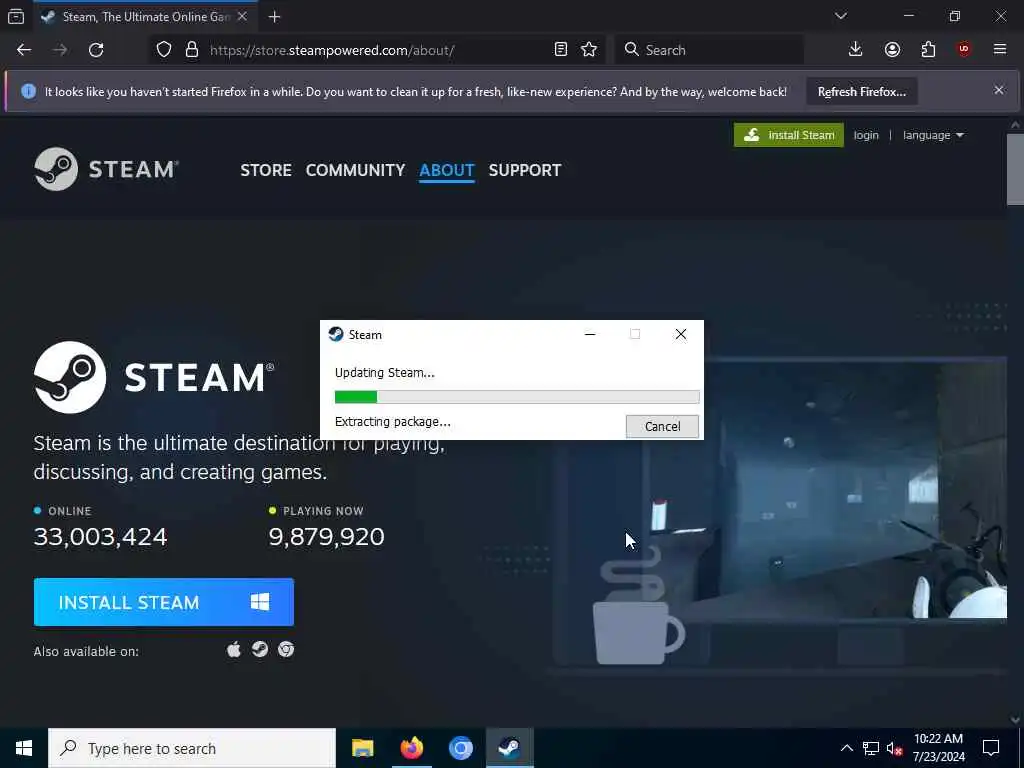Show hidden tray icons chevron
Viewport: 1024px width, 768px height.
pyautogui.click(x=846, y=748)
